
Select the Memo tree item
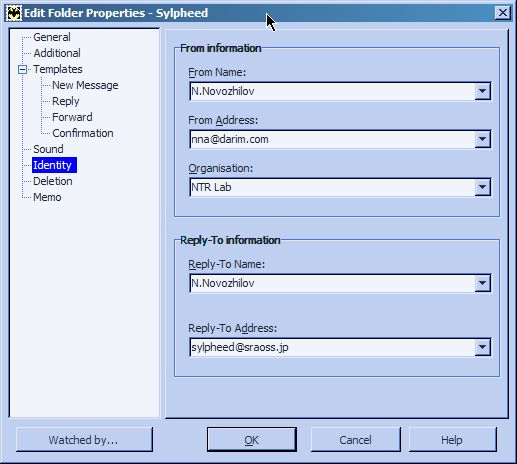point(47,197)
